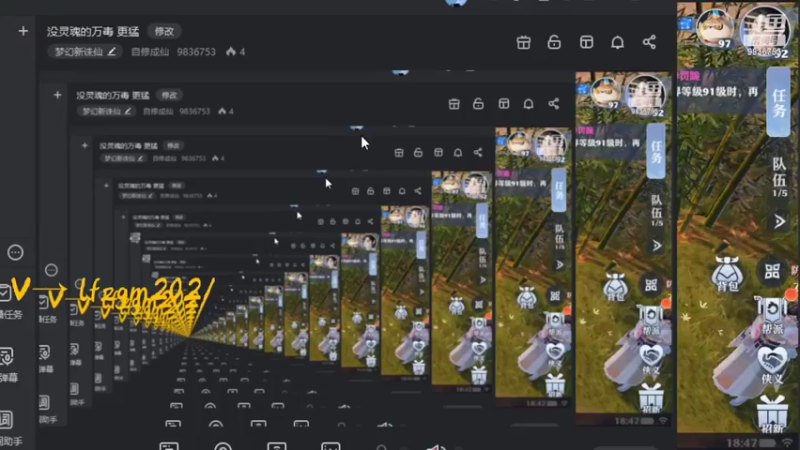Toggle the lock icon in the second nested window toolbar
Screen dimensions: 800x450
(478, 104)
